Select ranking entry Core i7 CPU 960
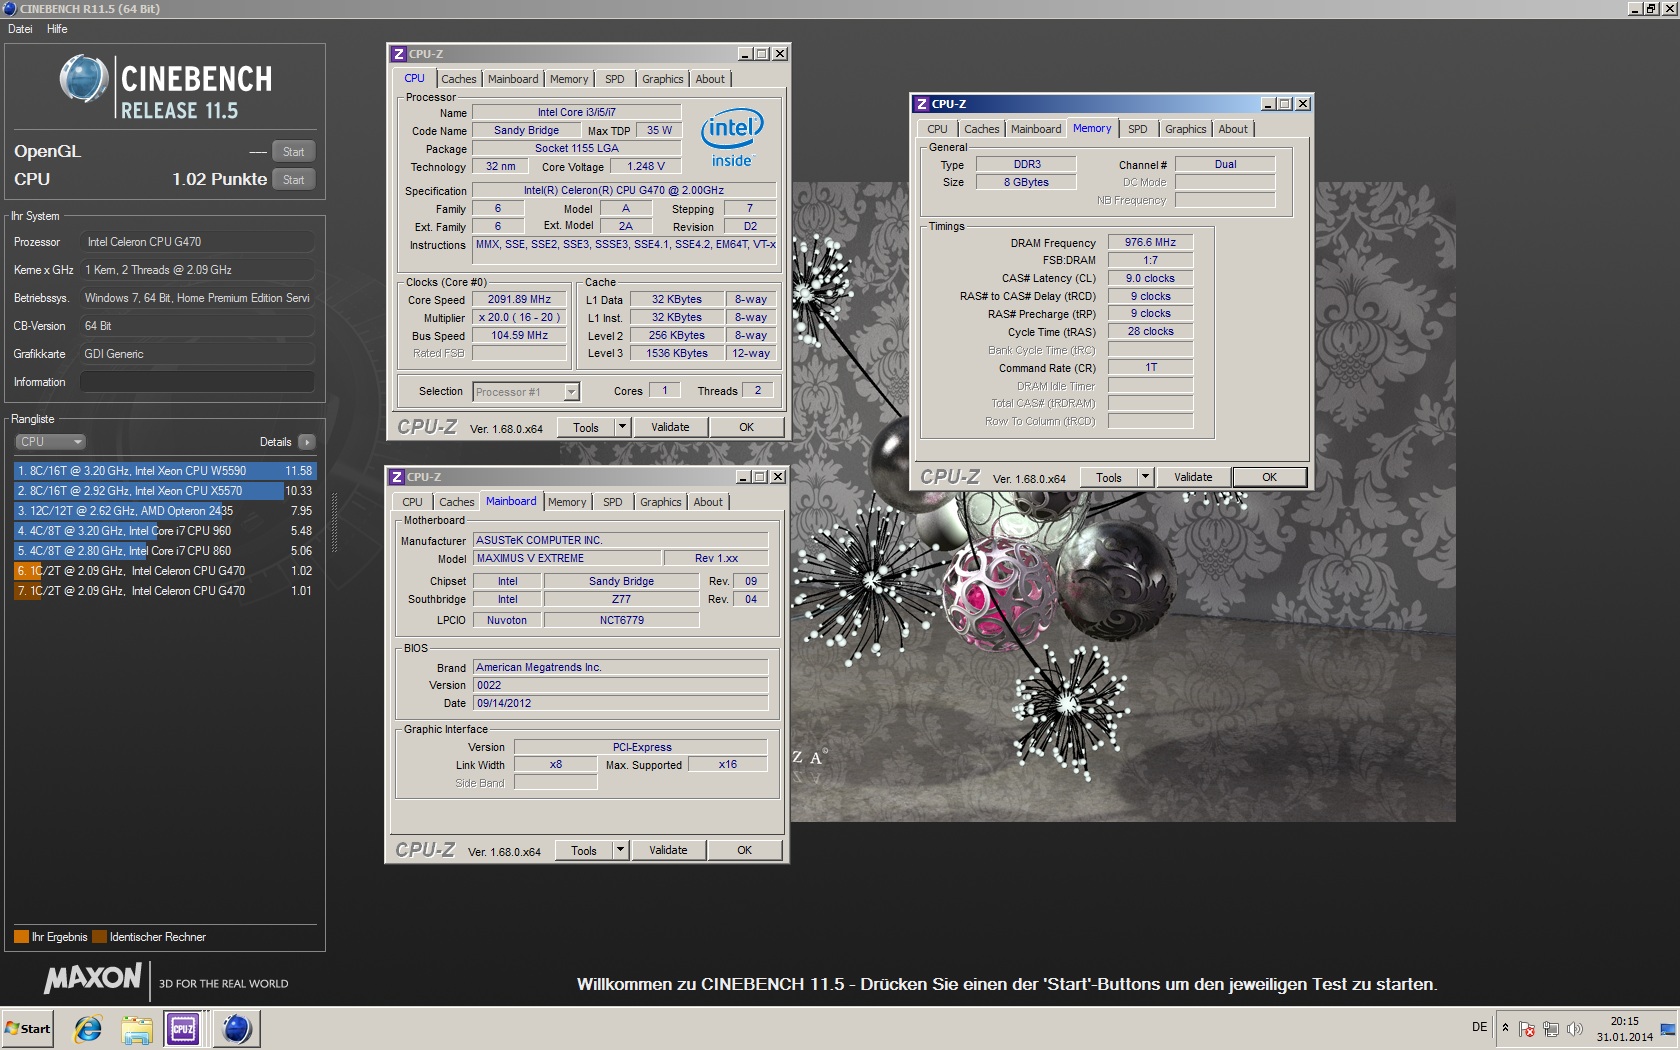The height and width of the screenshot is (1050, 1680). coord(165,531)
